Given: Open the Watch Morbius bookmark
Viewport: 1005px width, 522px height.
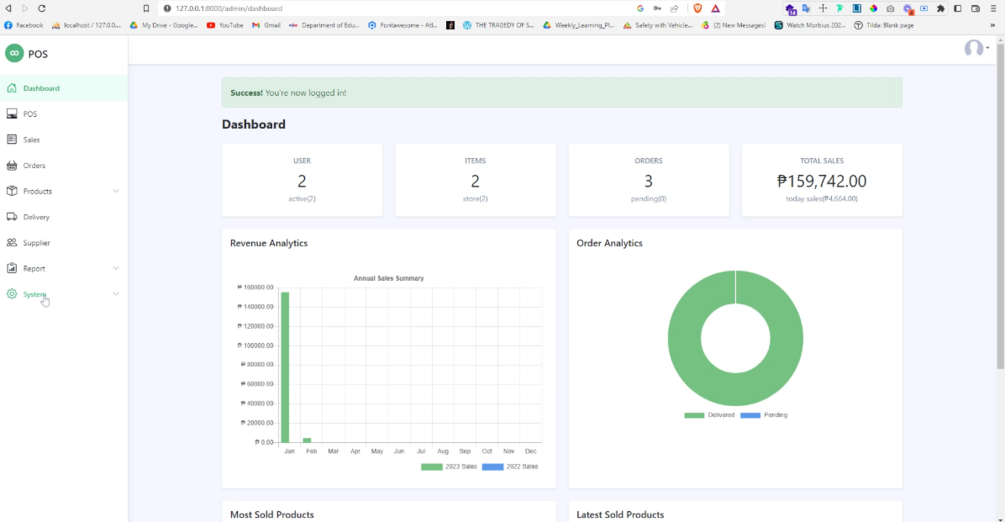Looking at the screenshot, I should click(x=810, y=25).
